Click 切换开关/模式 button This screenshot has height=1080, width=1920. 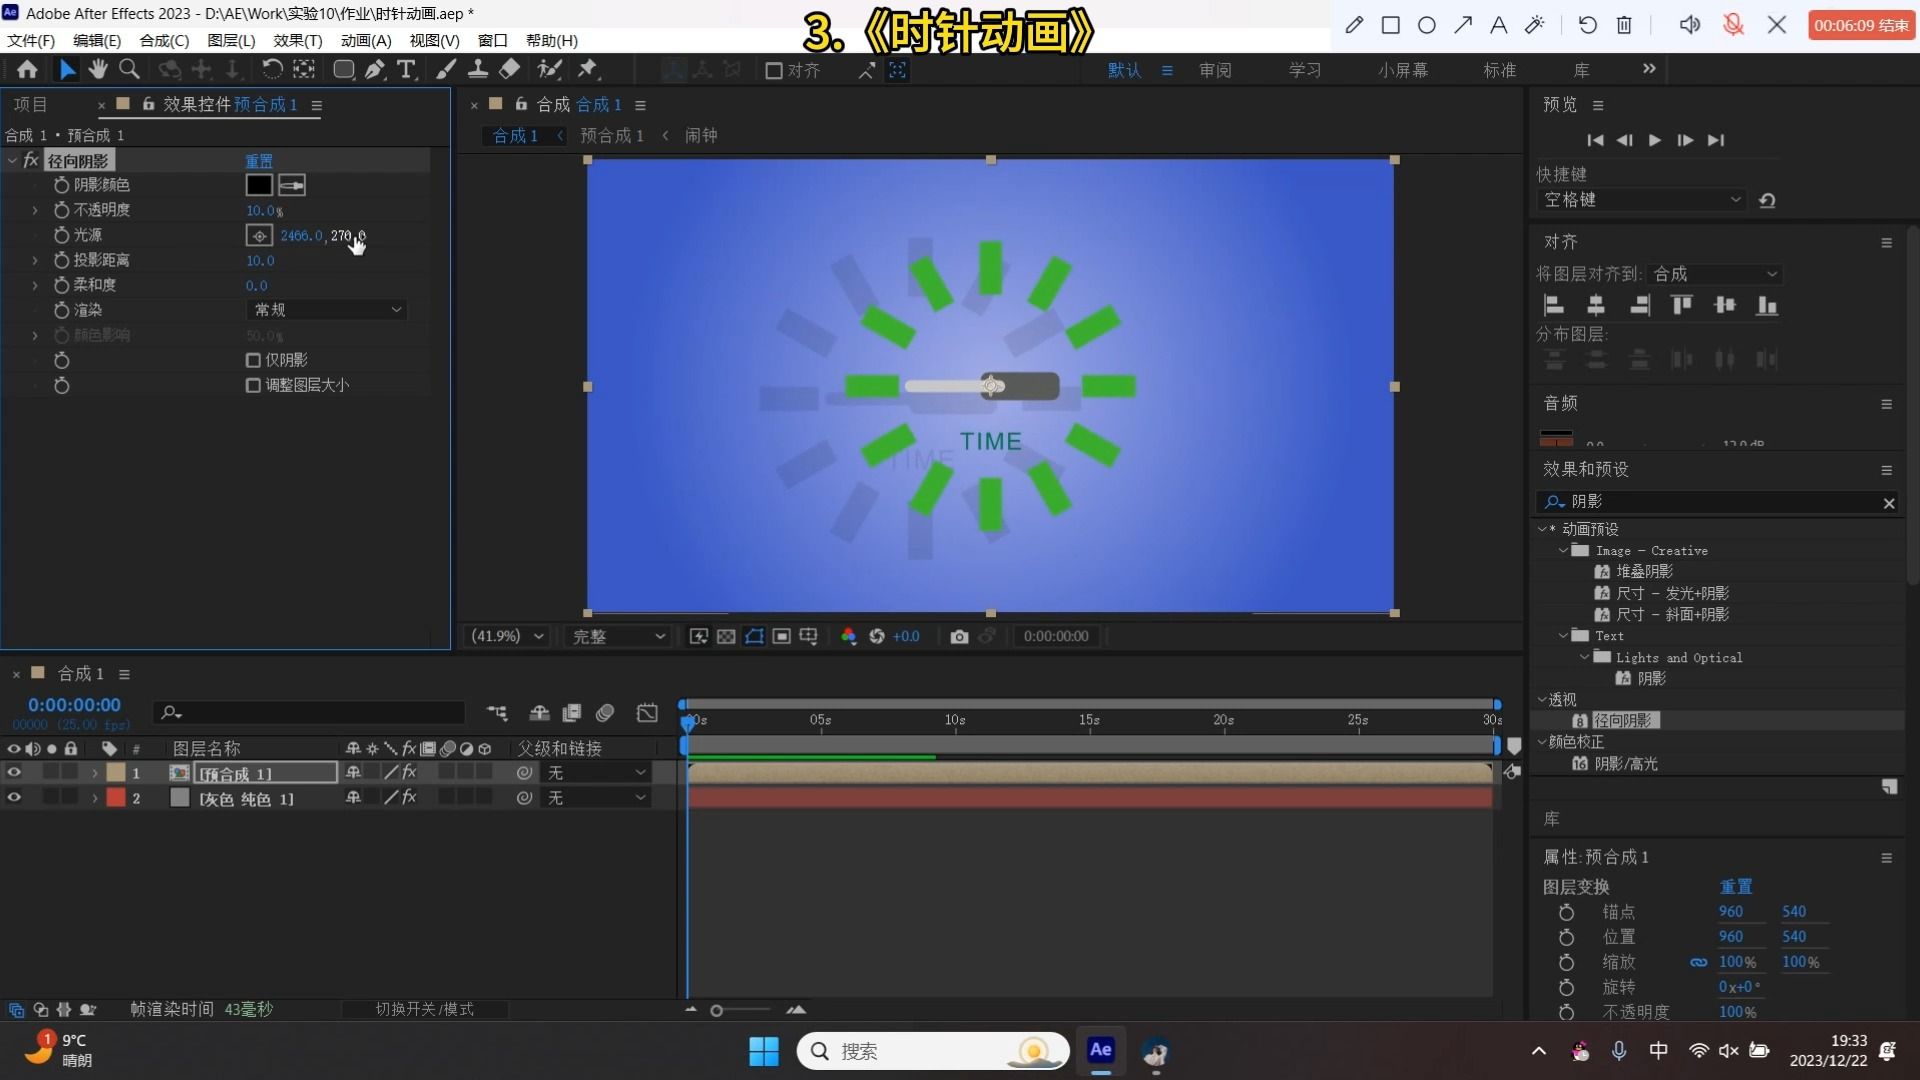coord(424,1009)
